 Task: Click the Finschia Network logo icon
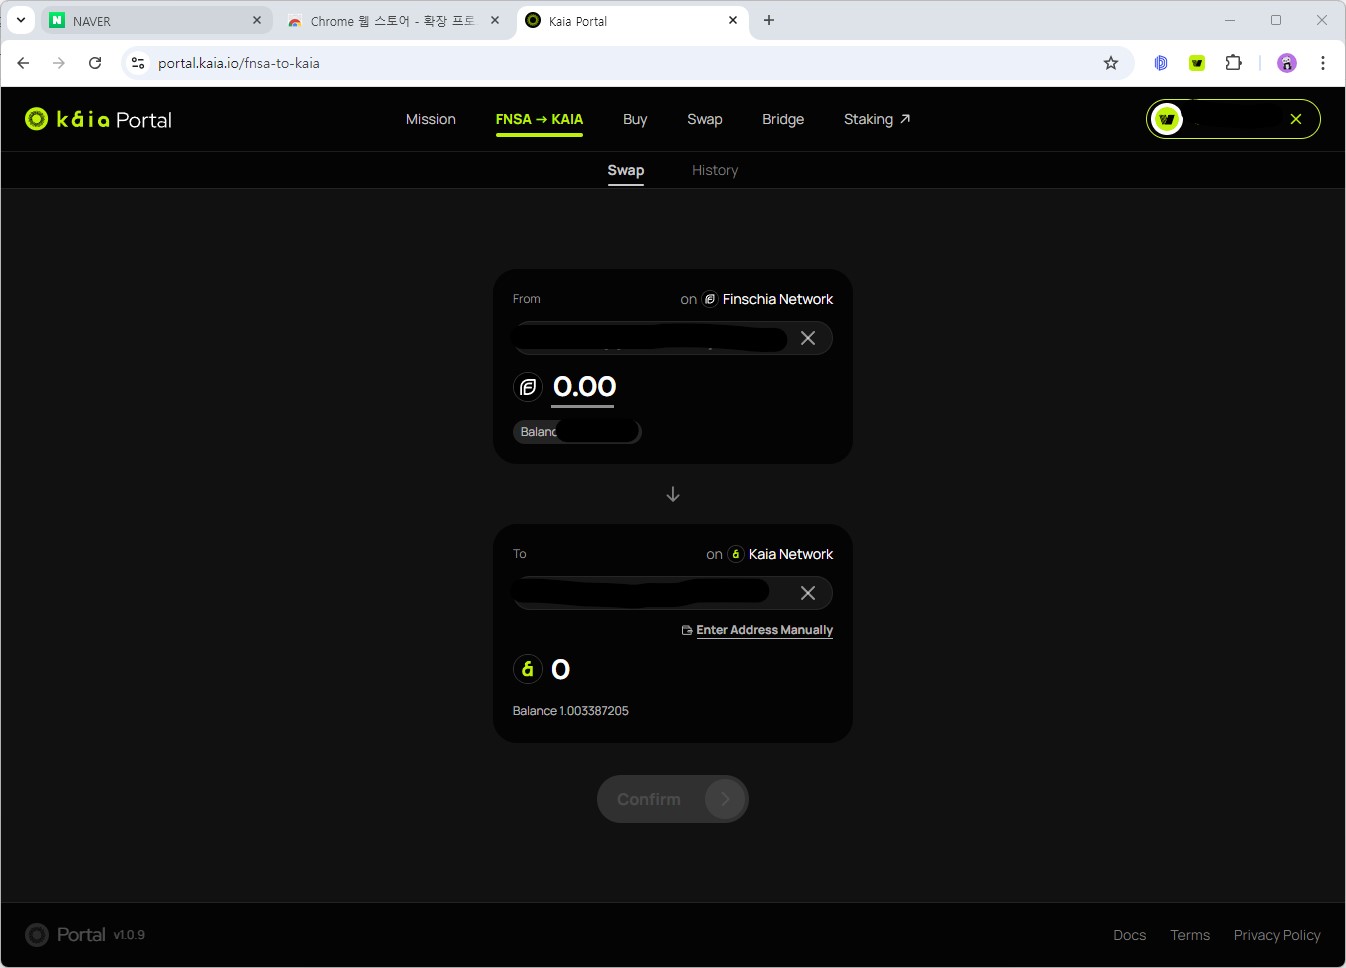click(x=710, y=299)
